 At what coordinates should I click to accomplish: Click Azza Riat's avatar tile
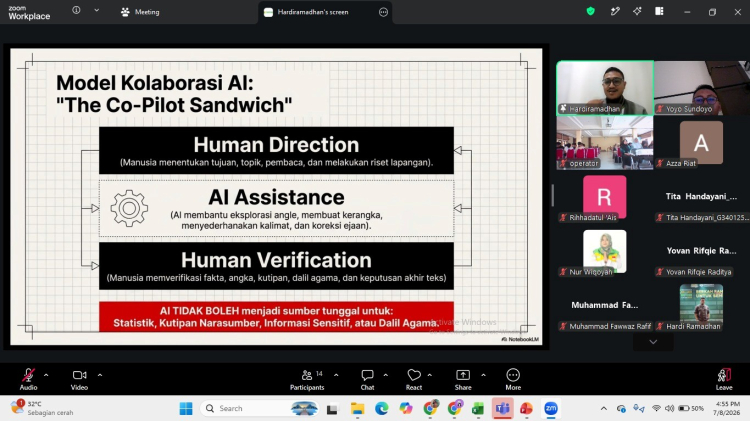point(701,143)
